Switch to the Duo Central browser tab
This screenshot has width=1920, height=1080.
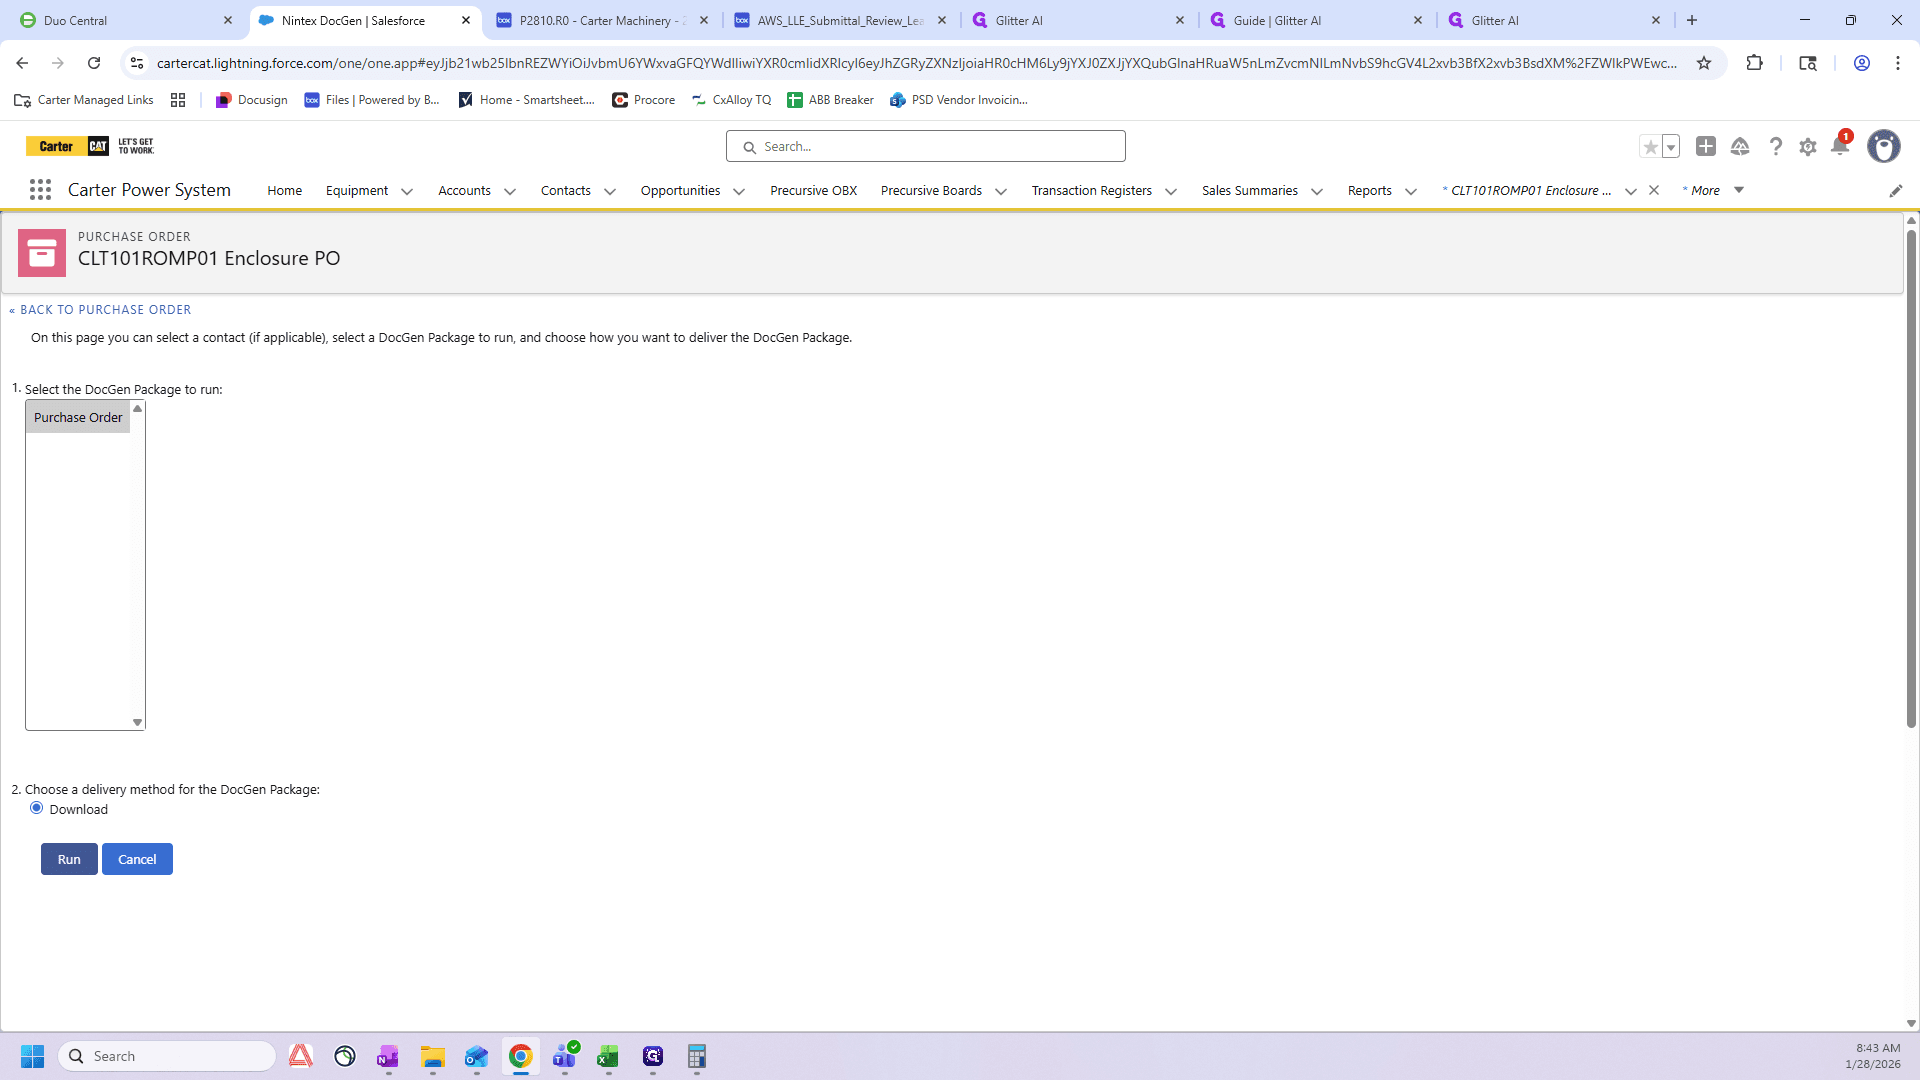point(127,20)
